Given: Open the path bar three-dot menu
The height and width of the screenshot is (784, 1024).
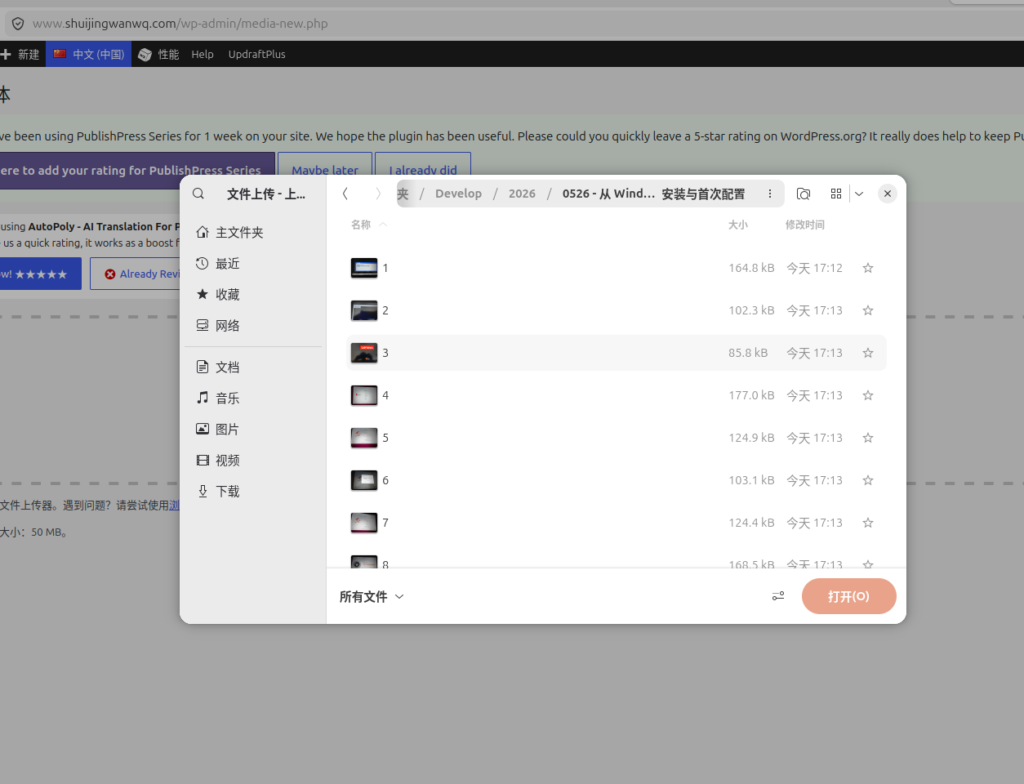Looking at the screenshot, I should 770,193.
